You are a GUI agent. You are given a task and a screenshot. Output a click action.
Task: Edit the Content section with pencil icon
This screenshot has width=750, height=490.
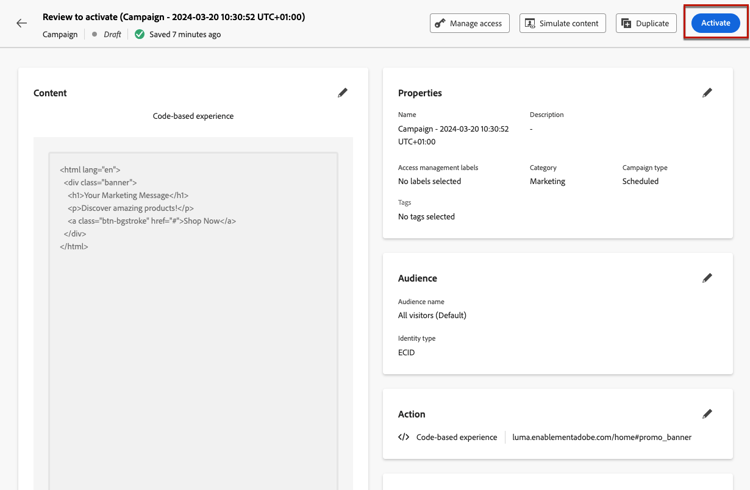(342, 93)
